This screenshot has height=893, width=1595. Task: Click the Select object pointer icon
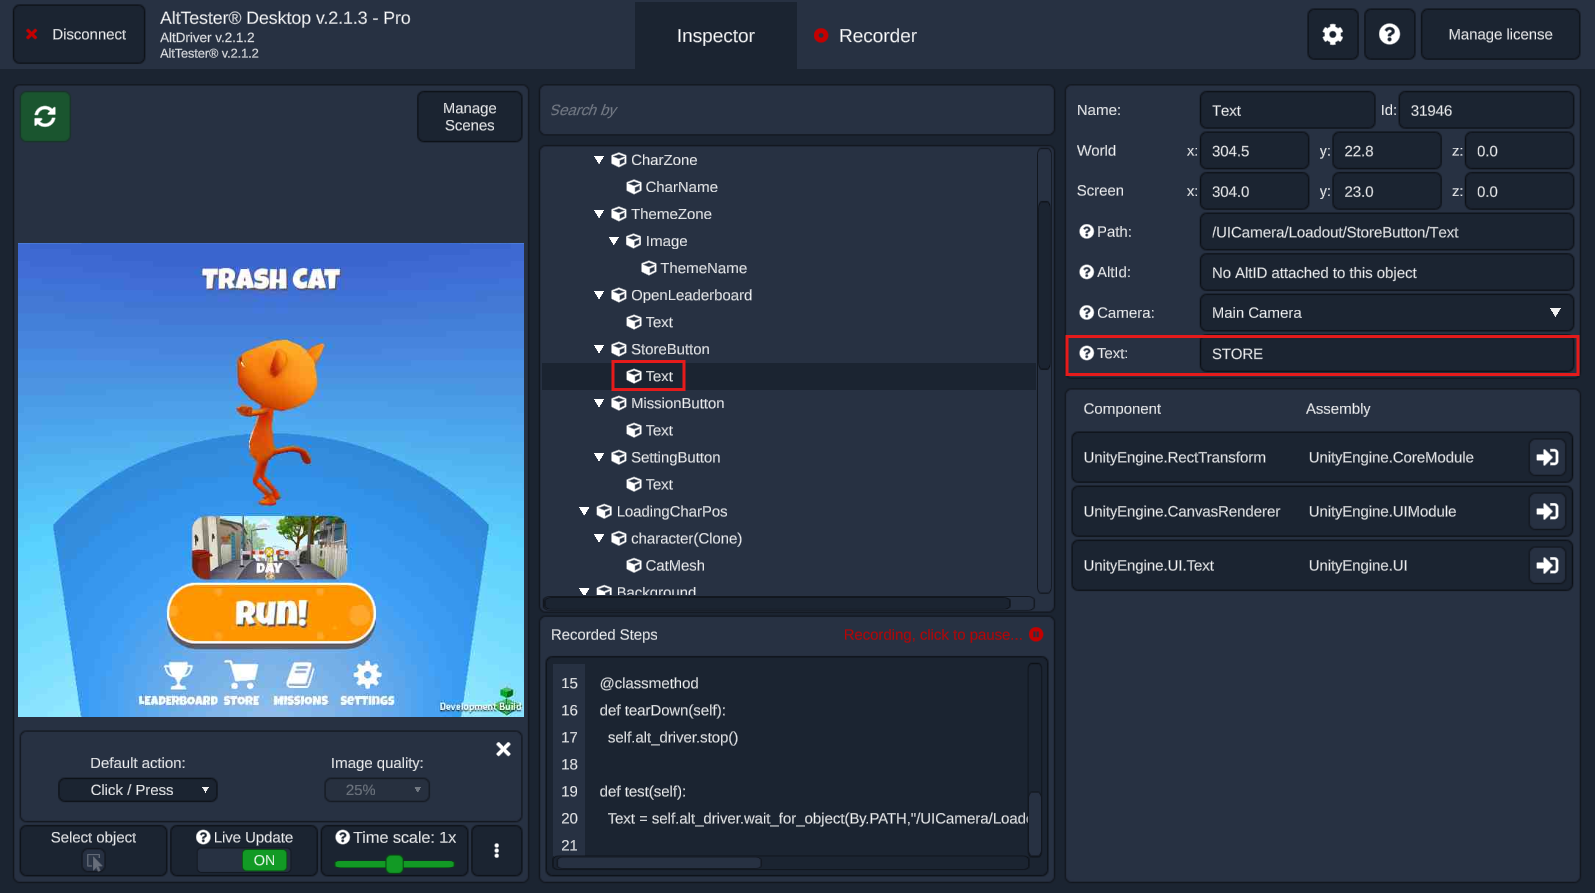click(94, 861)
